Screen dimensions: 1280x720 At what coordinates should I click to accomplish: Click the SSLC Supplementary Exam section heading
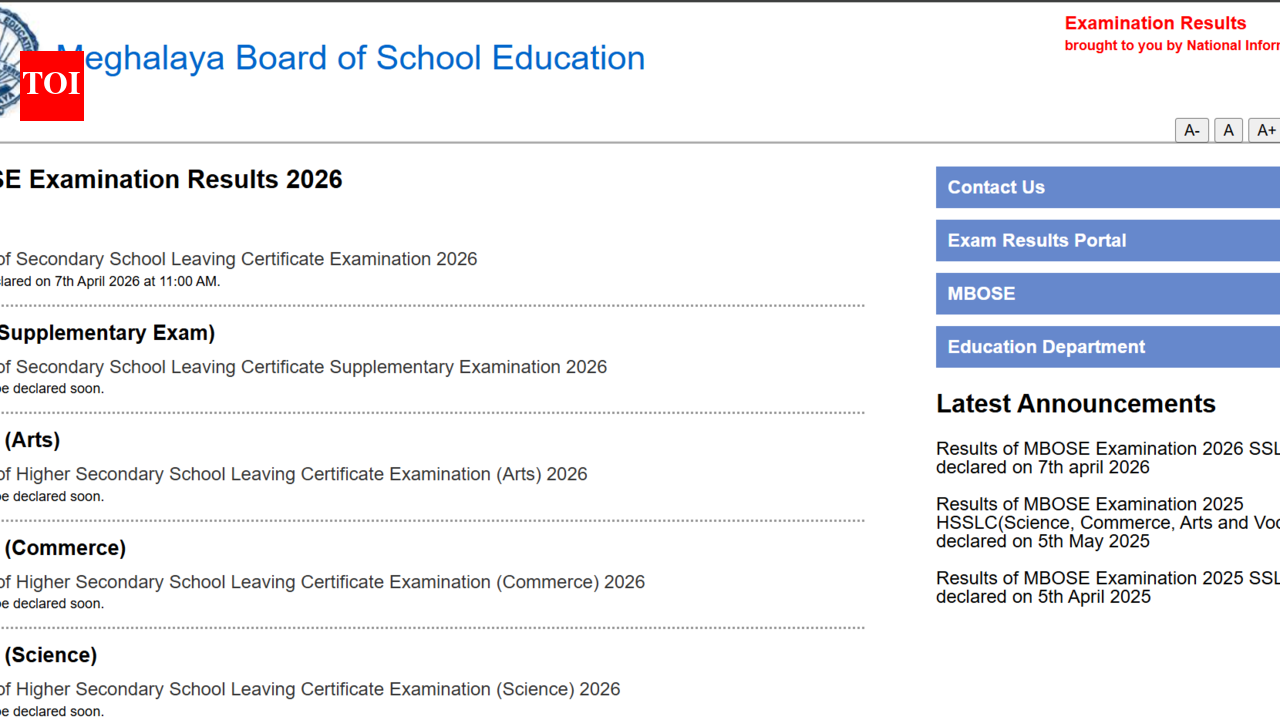tap(108, 332)
